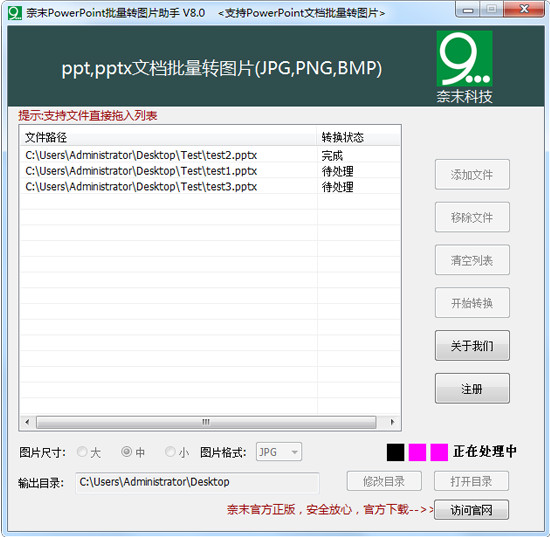Click the 转换状态 column header

[x=358, y=137]
